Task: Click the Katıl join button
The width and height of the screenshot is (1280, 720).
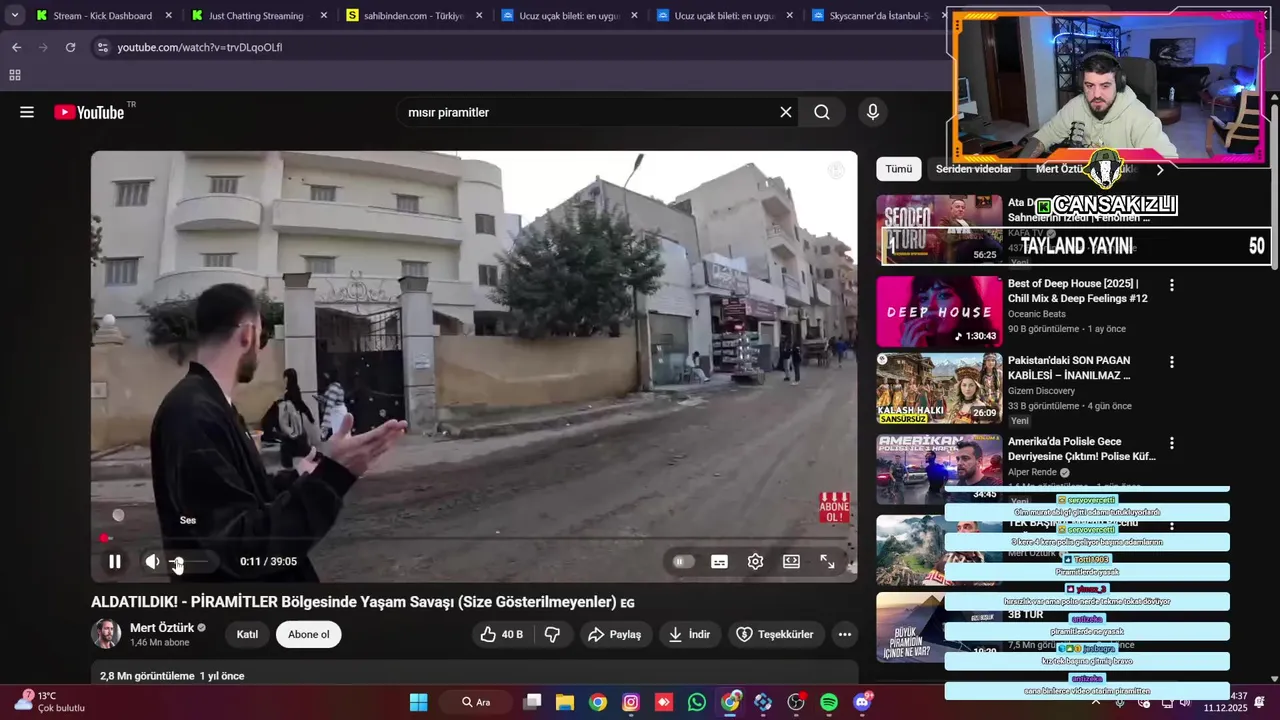Action: point(247,634)
